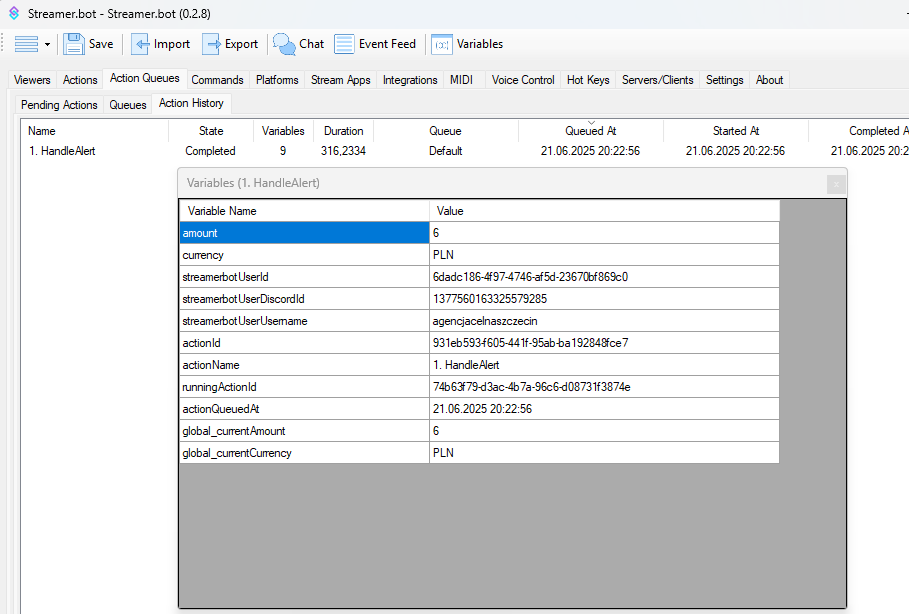Select the Action Queues tab

click(144, 78)
